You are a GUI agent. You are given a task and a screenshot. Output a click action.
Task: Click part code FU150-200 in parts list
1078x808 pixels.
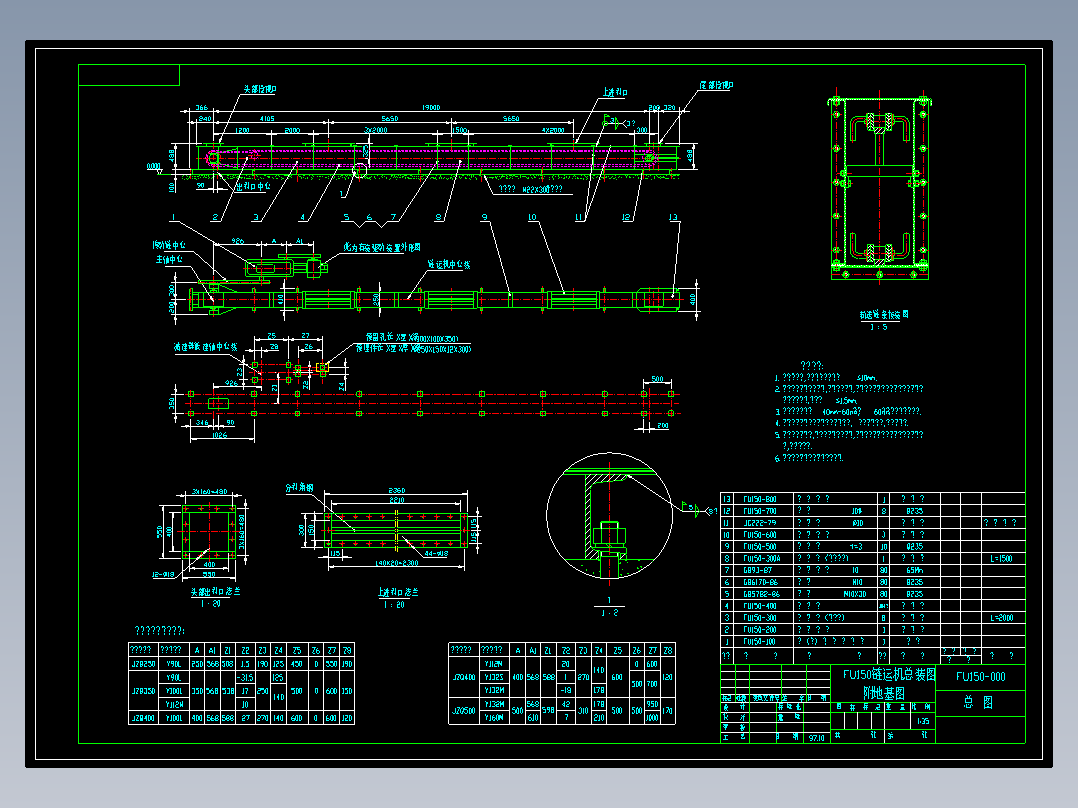[760, 629]
